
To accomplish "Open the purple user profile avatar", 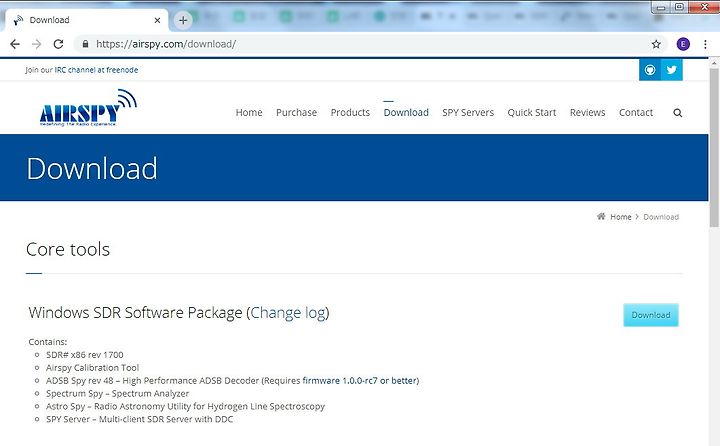I will (683, 44).
